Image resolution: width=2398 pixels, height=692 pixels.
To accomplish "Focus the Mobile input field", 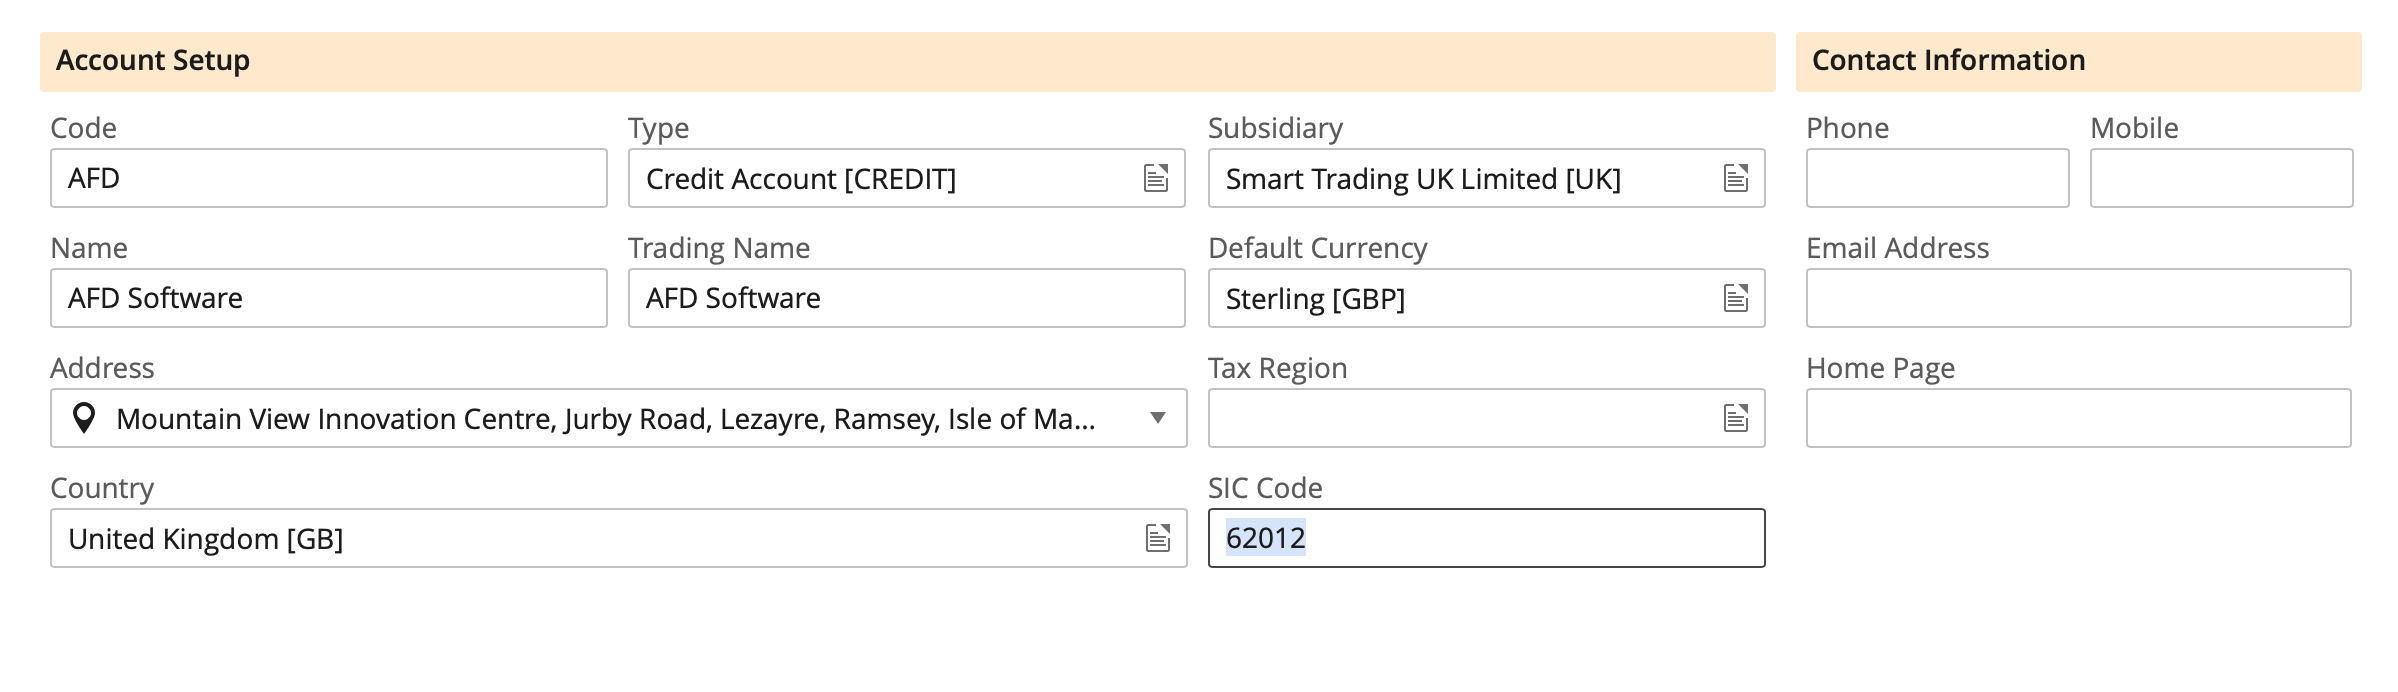I will click(x=2221, y=178).
